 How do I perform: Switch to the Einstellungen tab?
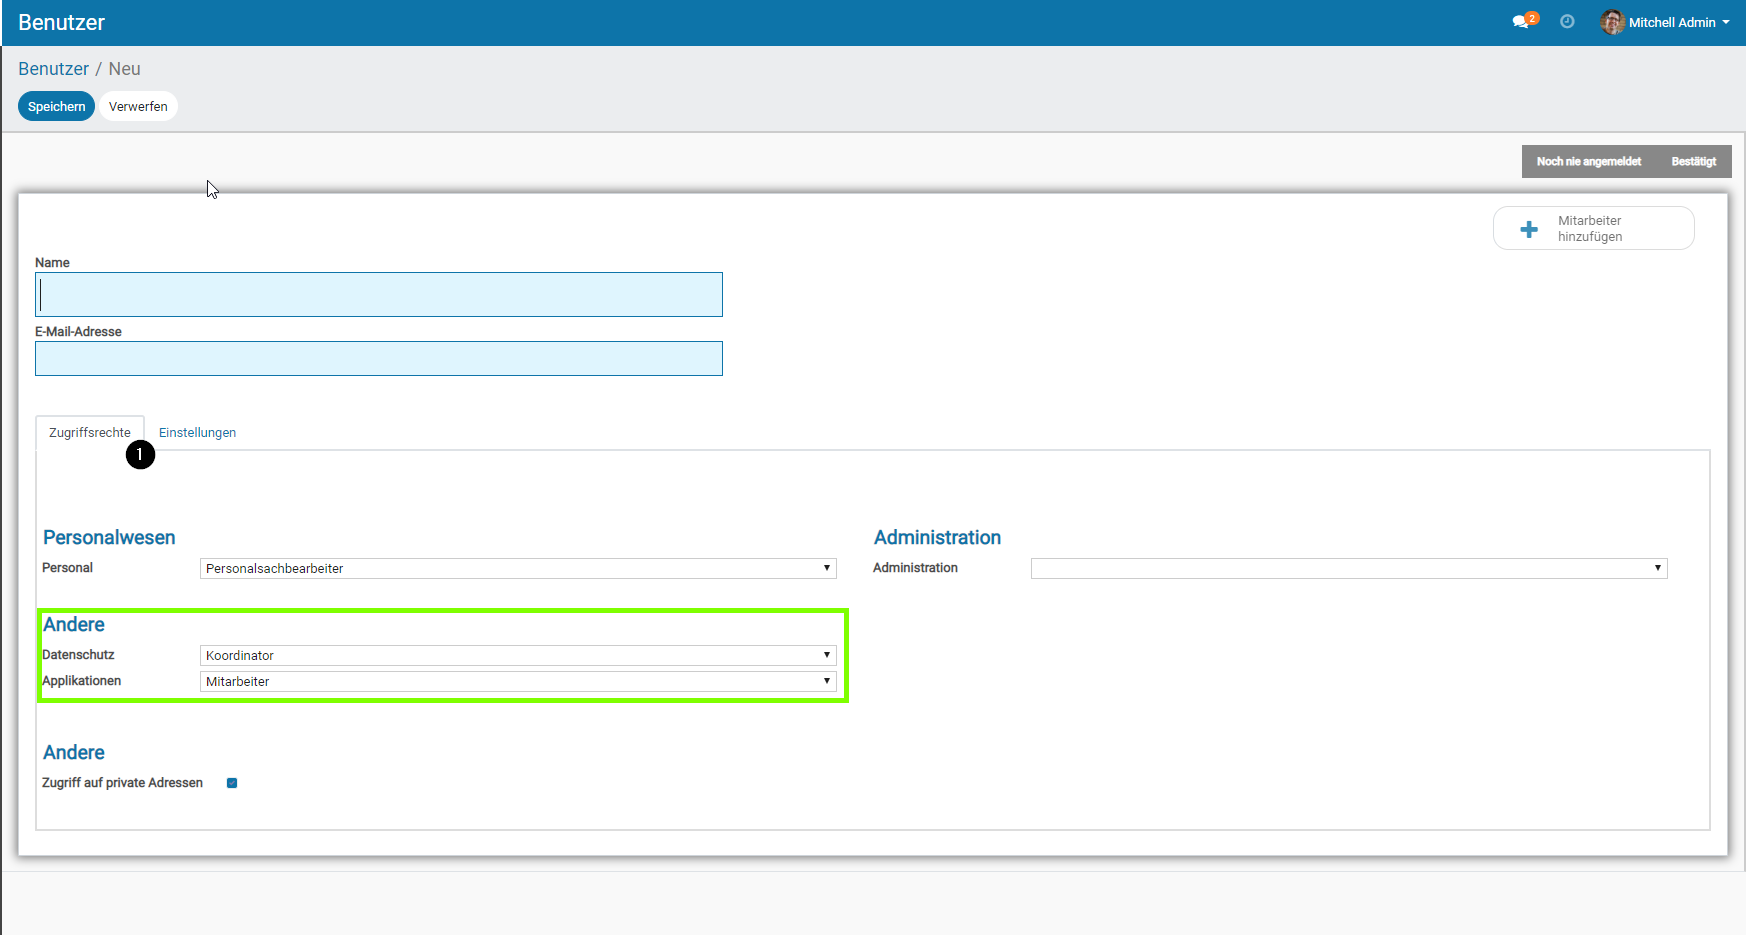coord(197,433)
